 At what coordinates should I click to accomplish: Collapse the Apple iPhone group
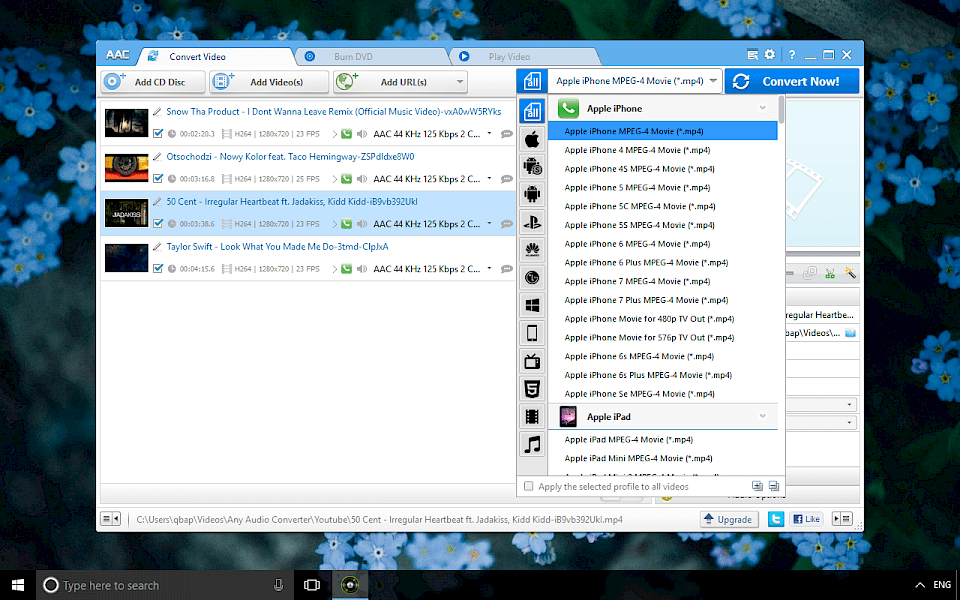click(763, 108)
